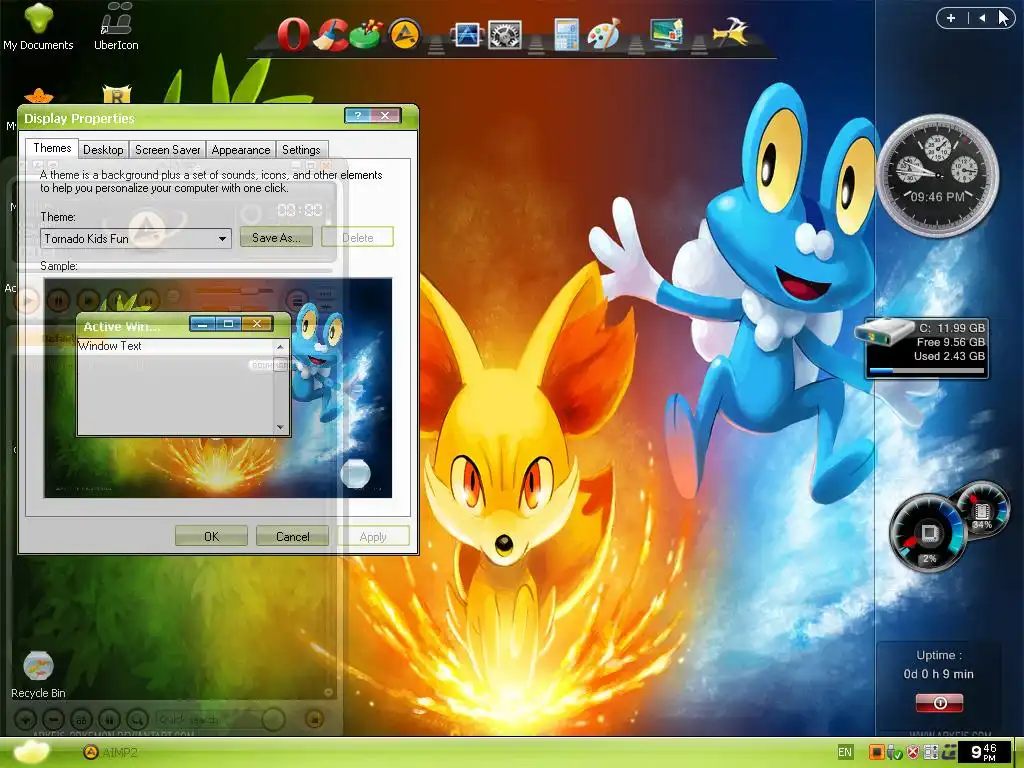Click the Apply button

(373, 536)
